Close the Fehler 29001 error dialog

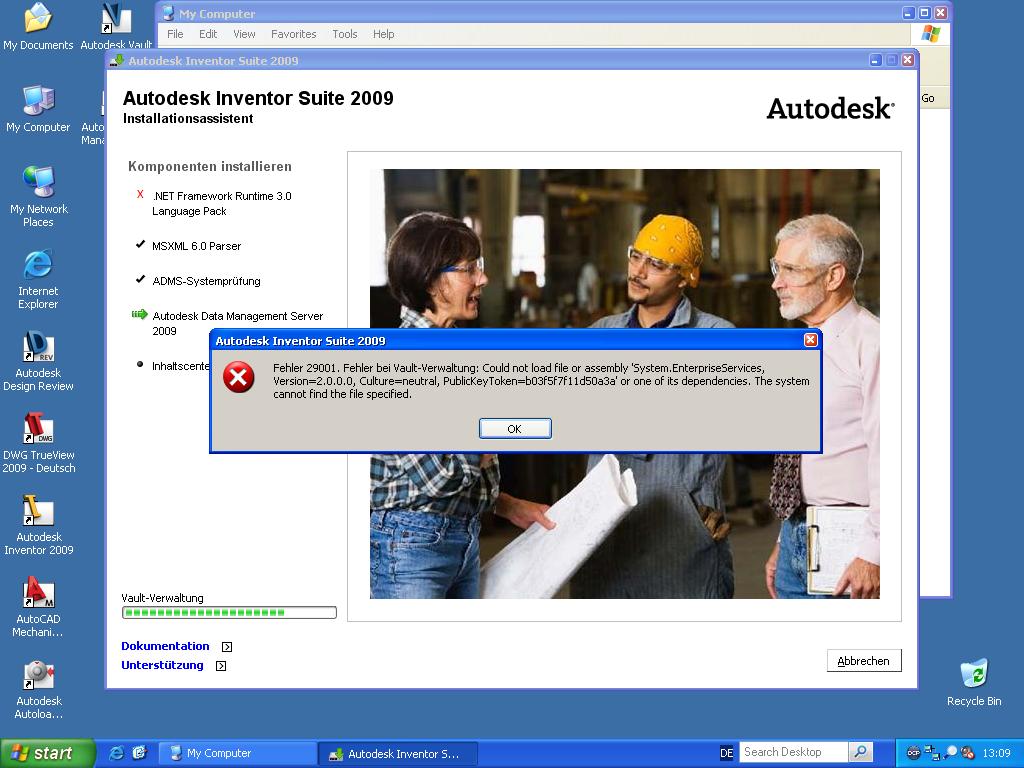810,340
